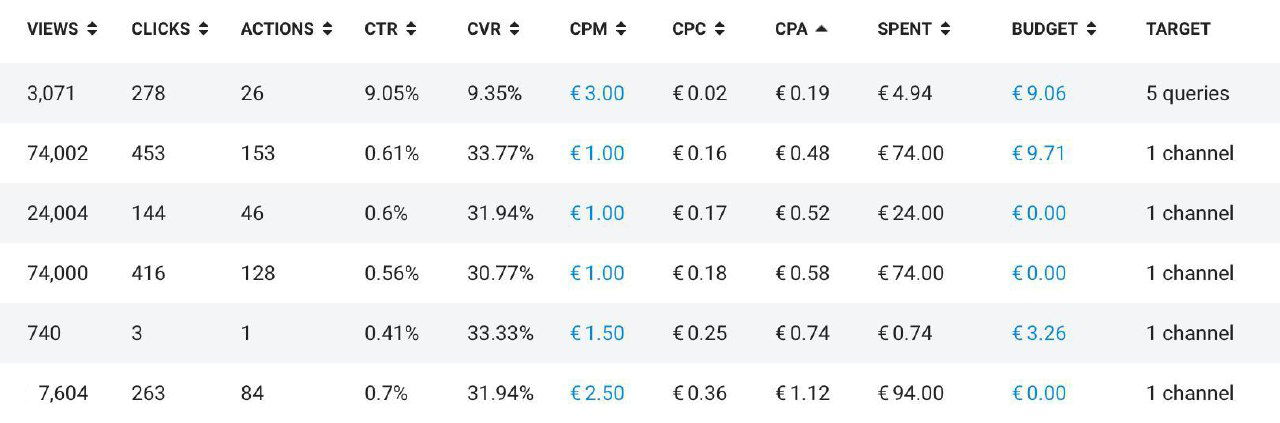Click the Actions column sort arrows
The image size is (1280, 423).
pyautogui.click(x=327, y=30)
